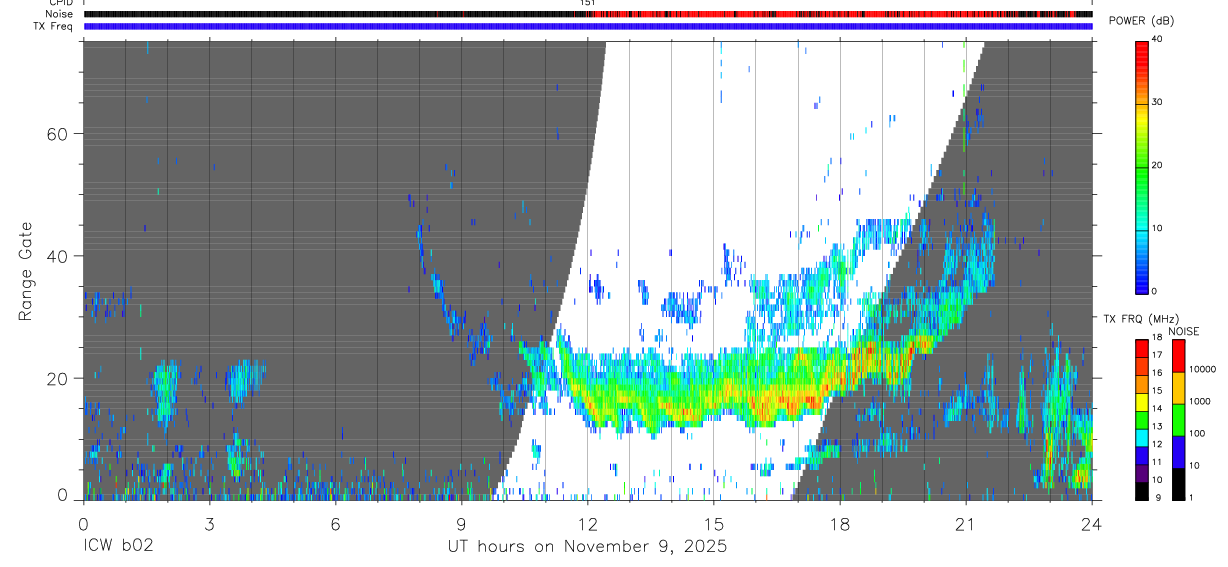This screenshot has height=567, width=1228.
Task: Click the '30' tick on the POWER scale
Action: click(x=1158, y=103)
